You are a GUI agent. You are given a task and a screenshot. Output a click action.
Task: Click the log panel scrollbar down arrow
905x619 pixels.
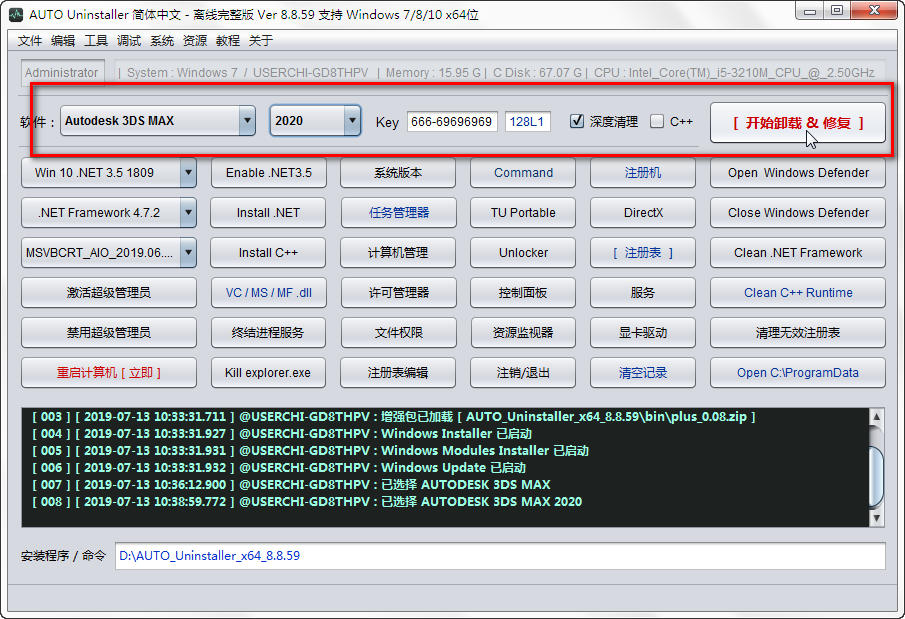tap(878, 516)
